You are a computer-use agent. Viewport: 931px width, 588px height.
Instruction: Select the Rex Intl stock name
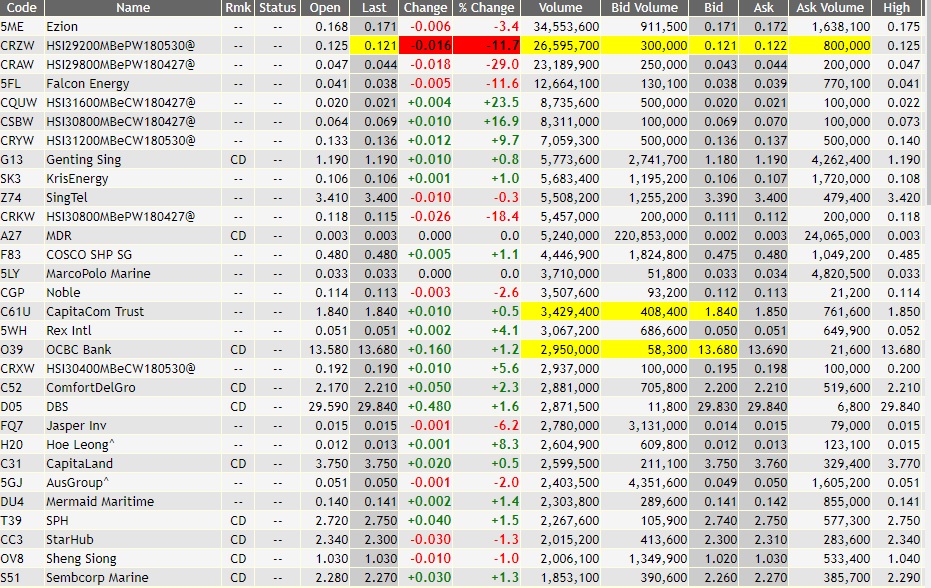pos(69,331)
